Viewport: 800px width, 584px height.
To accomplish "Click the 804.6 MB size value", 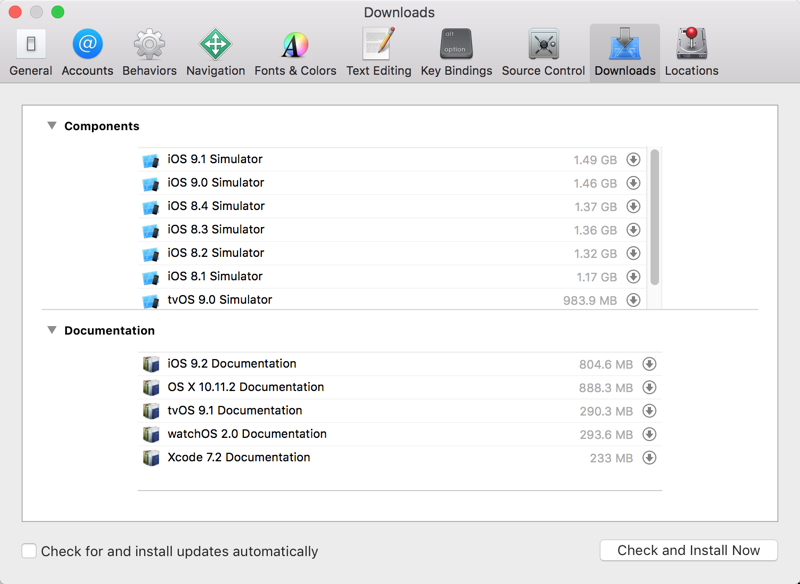I will 606,365.
